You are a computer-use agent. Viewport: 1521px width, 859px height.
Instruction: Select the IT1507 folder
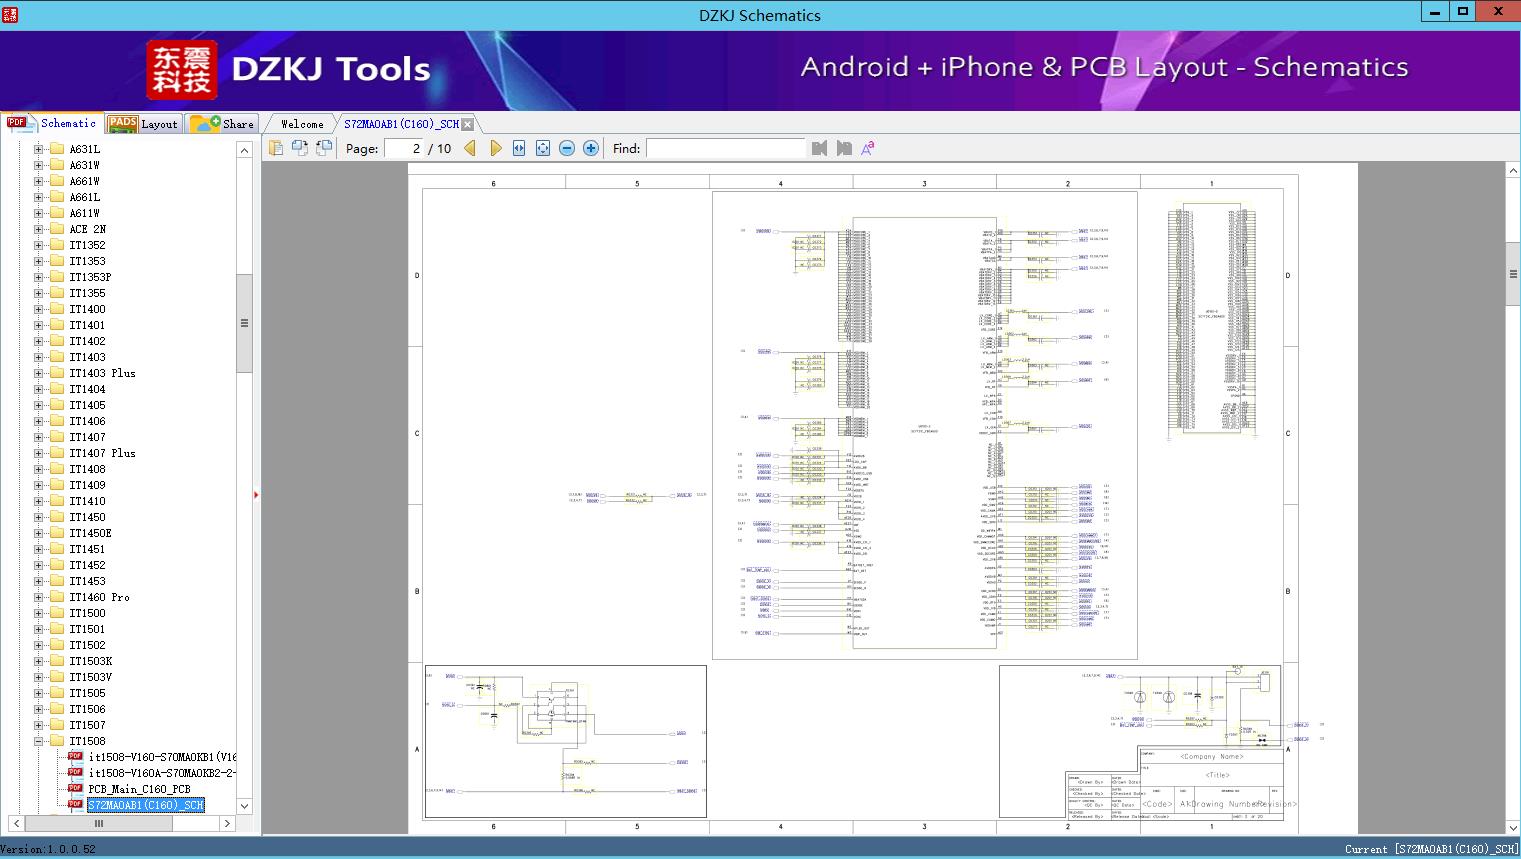tap(87, 725)
